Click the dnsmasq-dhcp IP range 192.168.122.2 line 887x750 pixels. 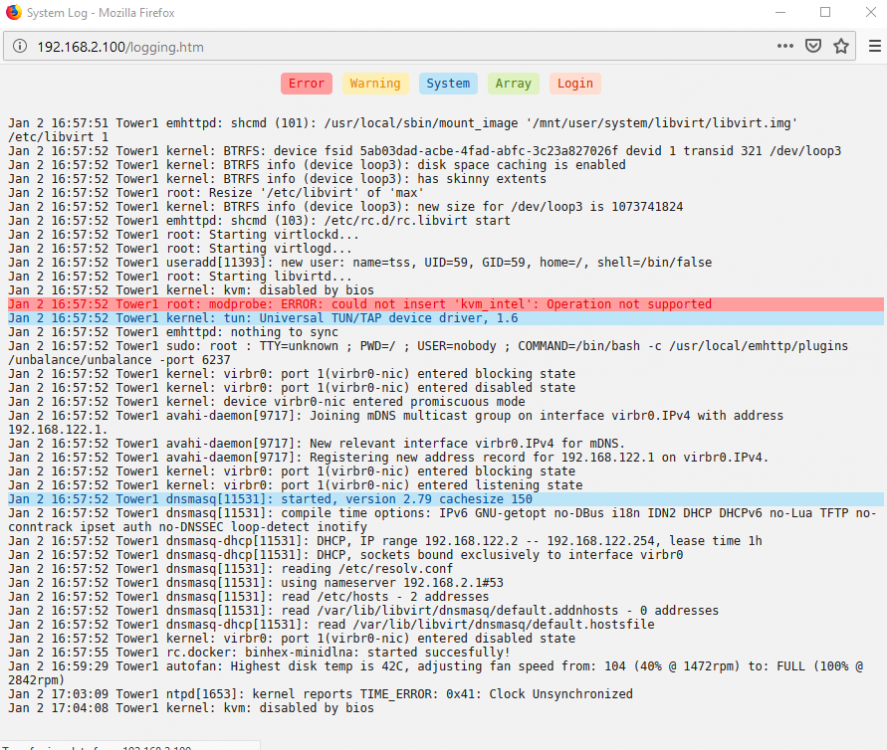point(385,541)
